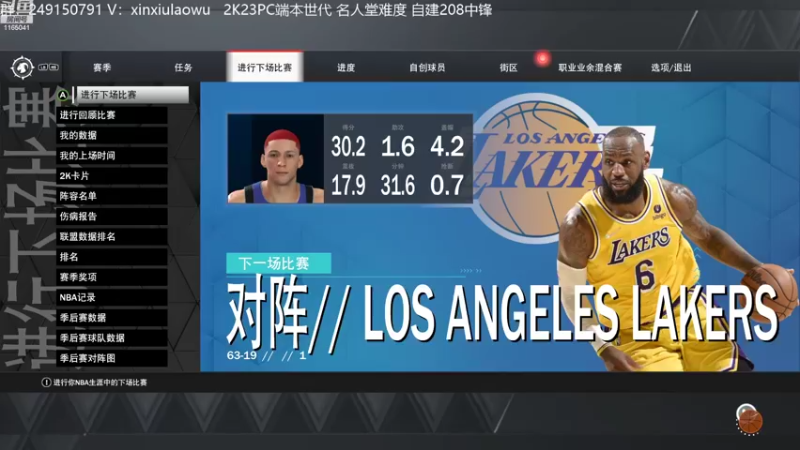Click the green A button prompt icon

[x=62, y=95]
